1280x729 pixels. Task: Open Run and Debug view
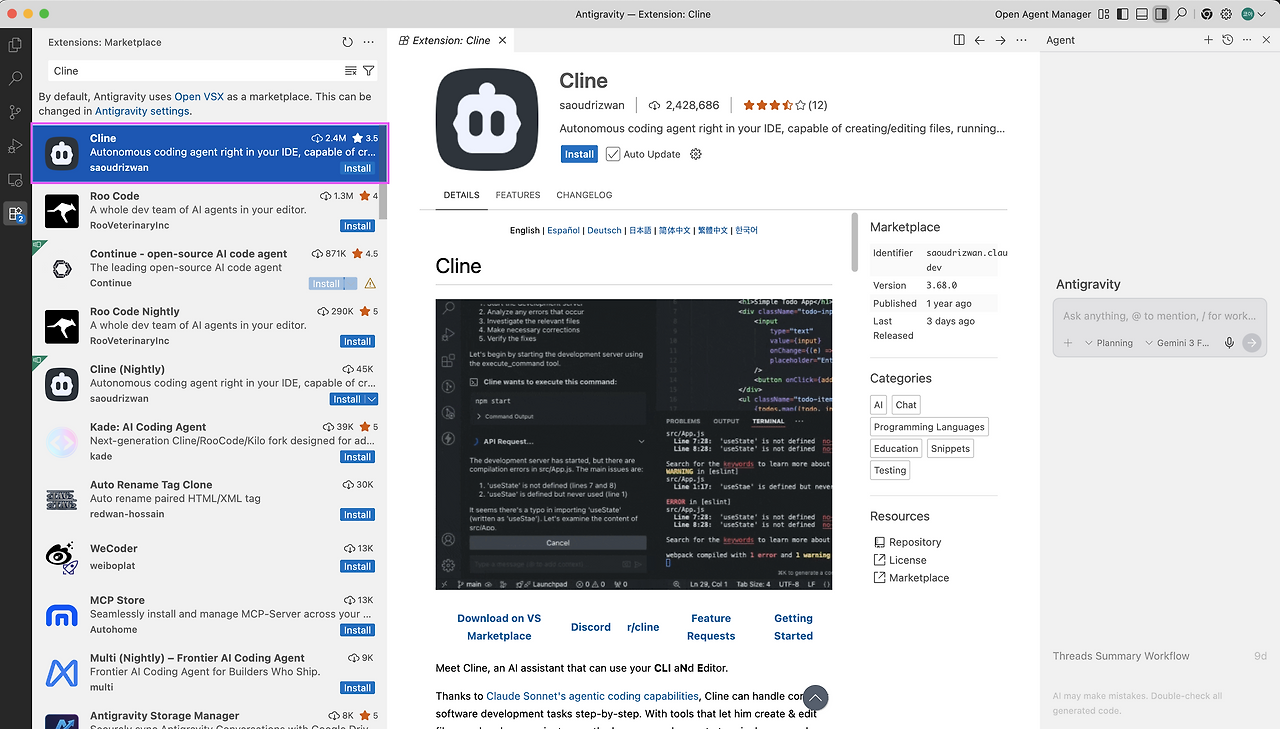tap(15, 146)
